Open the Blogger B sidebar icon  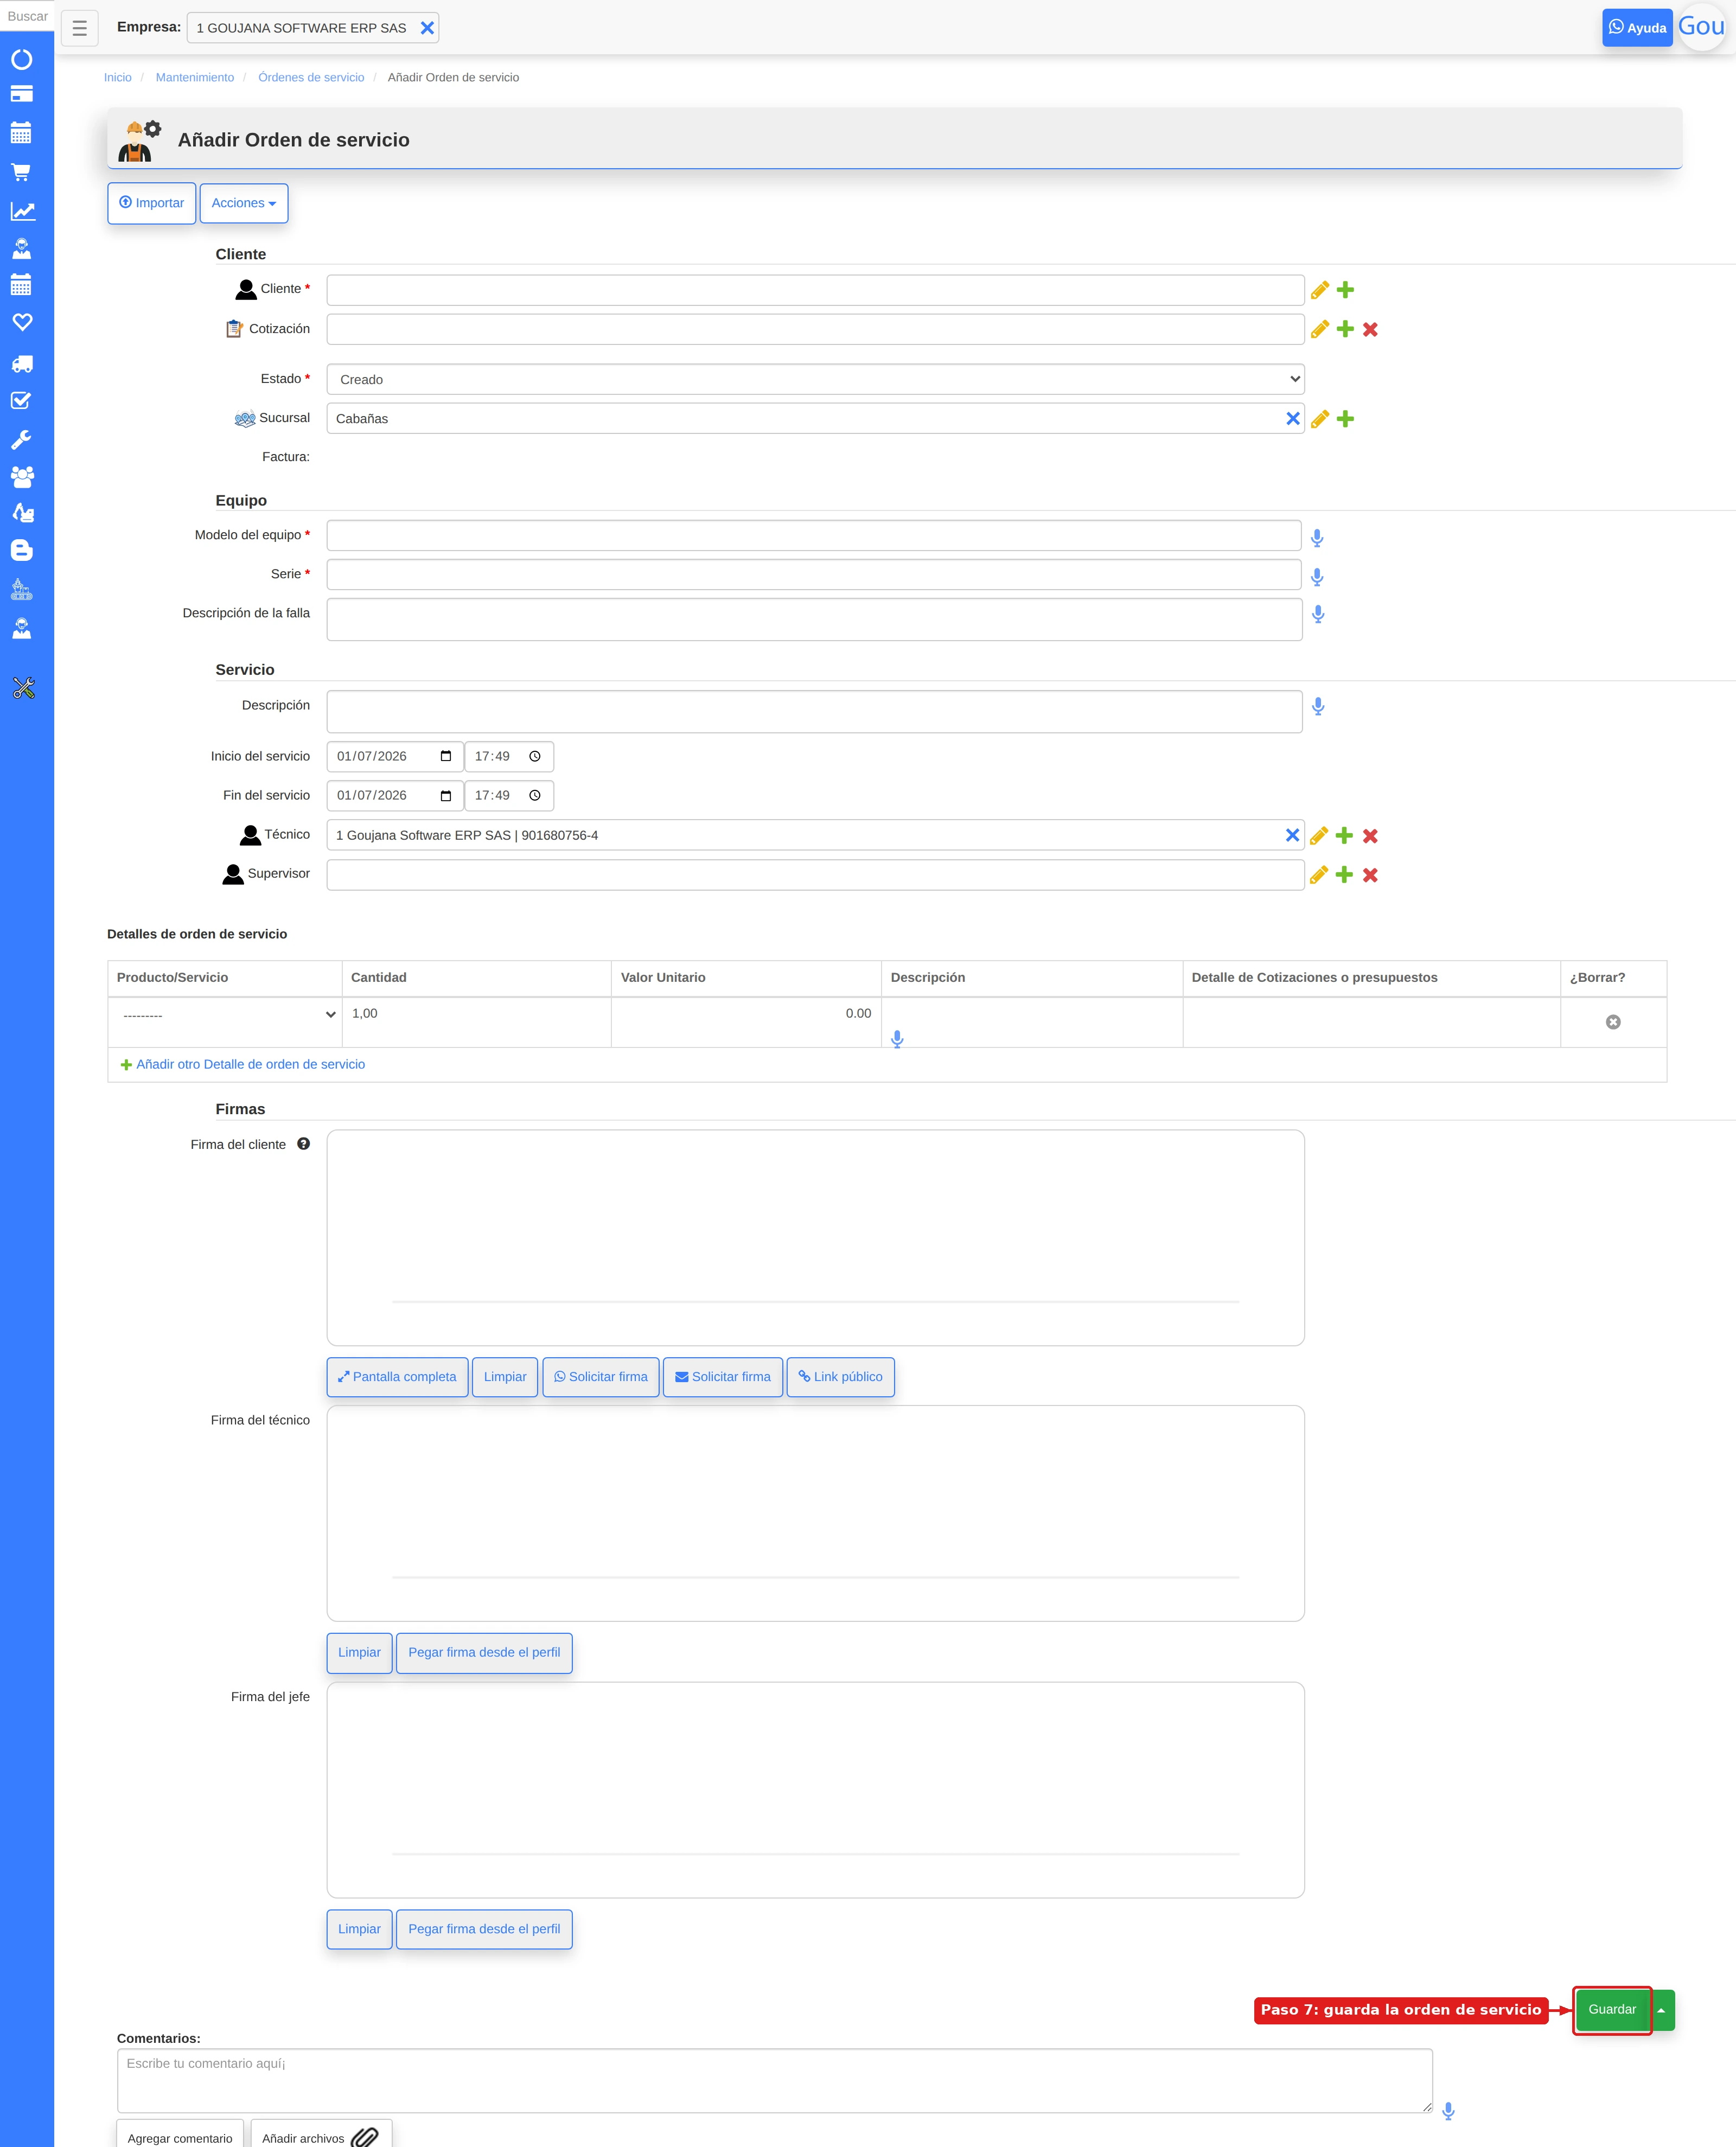click(21, 550)
